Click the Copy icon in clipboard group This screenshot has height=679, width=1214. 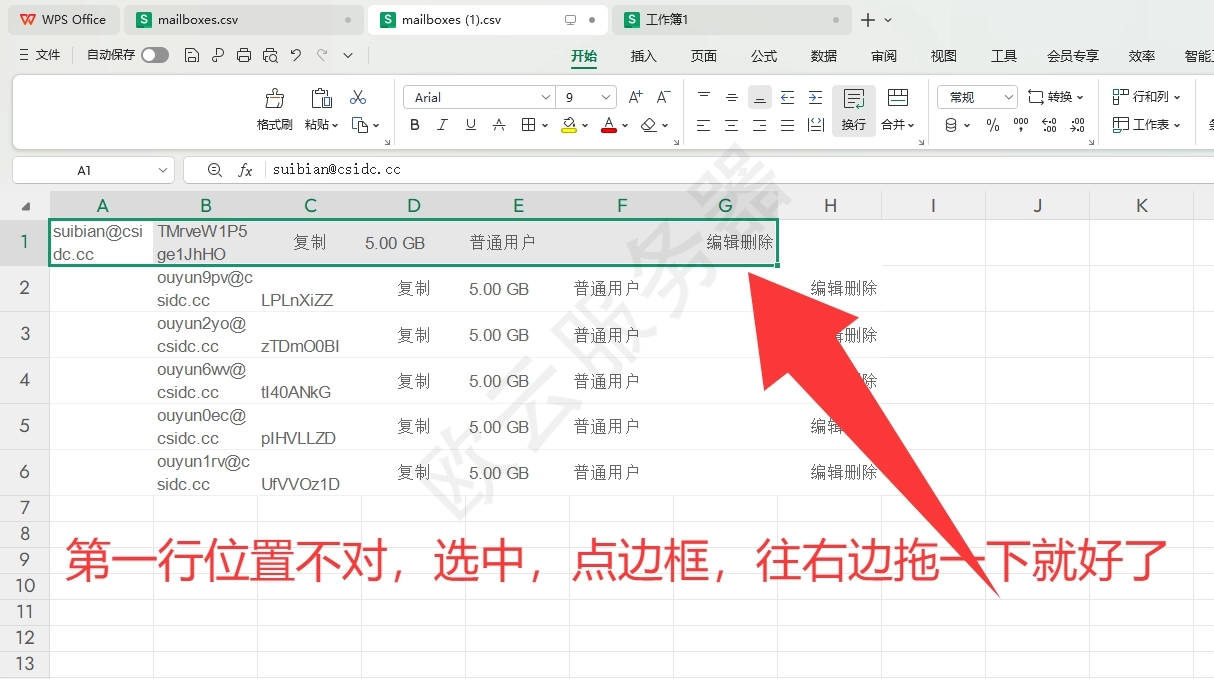pos(362,125)
